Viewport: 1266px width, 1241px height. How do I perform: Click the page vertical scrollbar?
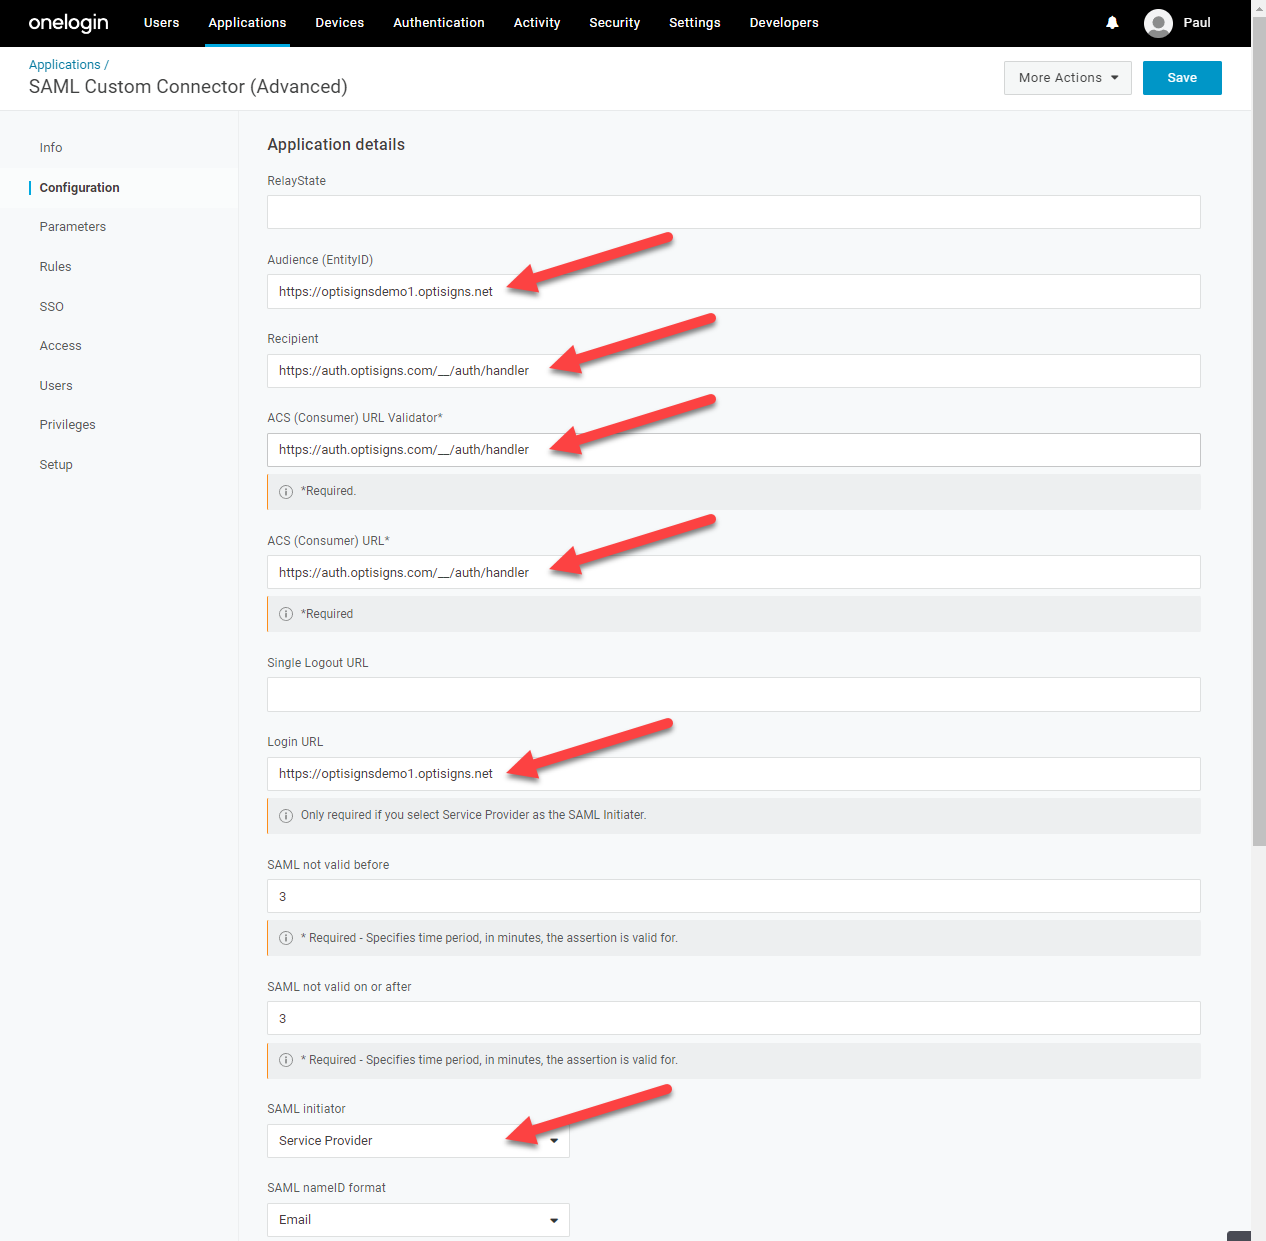[x=1258, y=500]
